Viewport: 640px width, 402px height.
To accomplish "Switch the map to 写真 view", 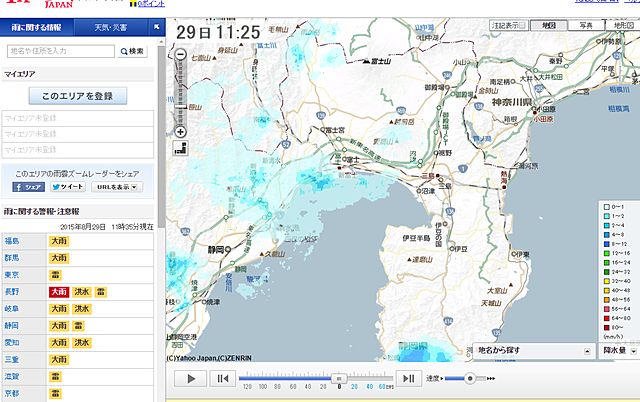I will 585,24.
